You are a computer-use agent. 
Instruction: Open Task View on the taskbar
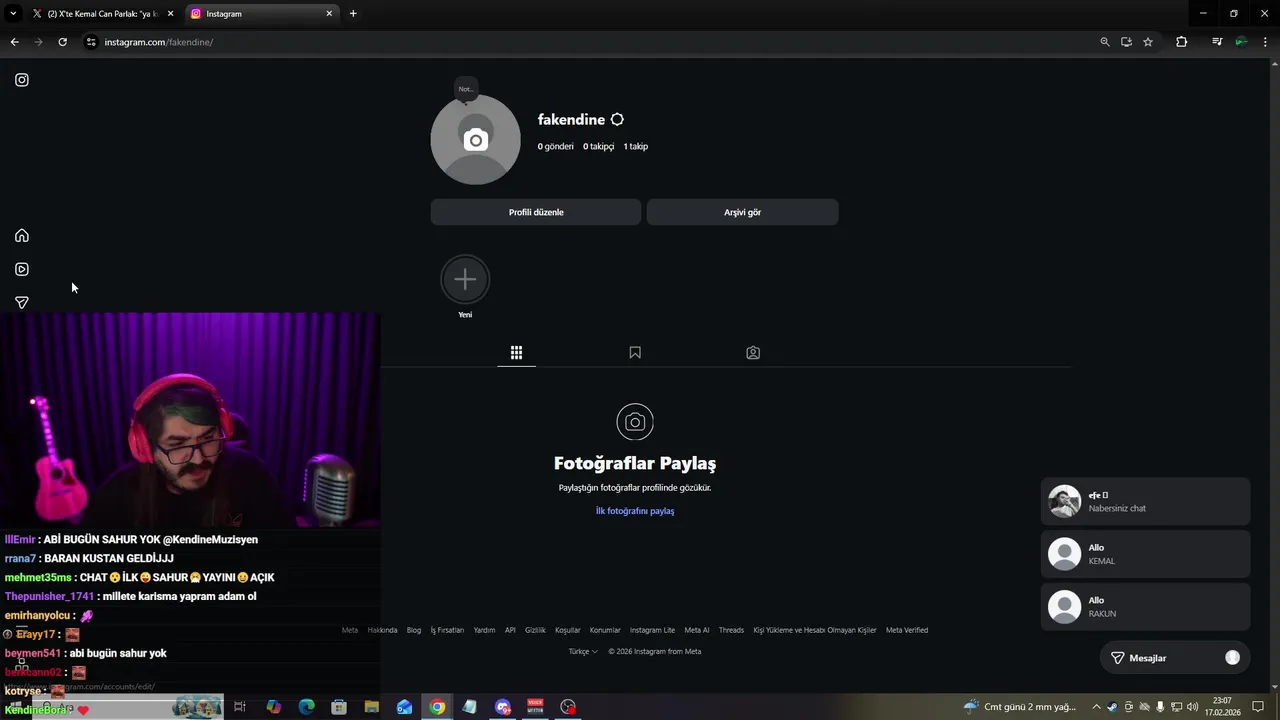coord(240,707)
